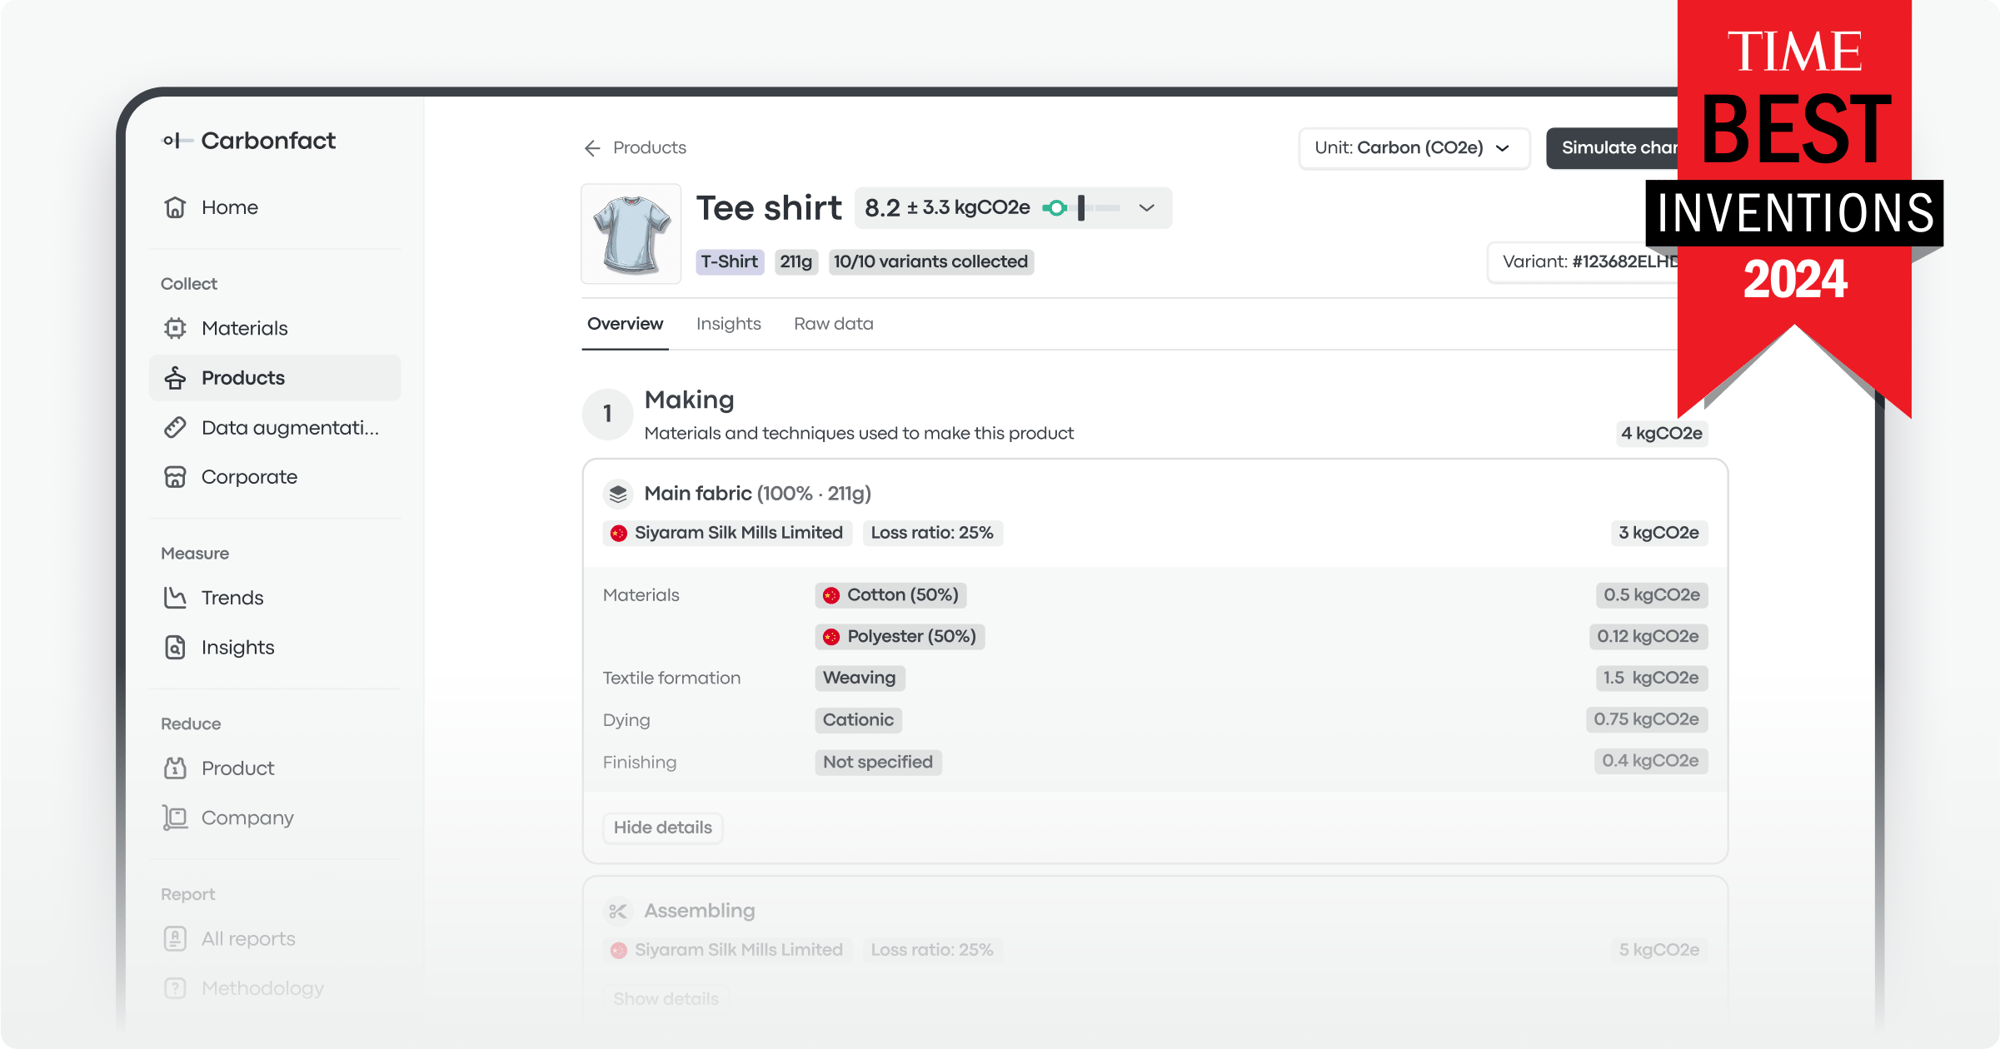The height and width of the screenshot is (1049, 2000).
Task: Click the Products breadcrumb link
Action: point(650,148)
